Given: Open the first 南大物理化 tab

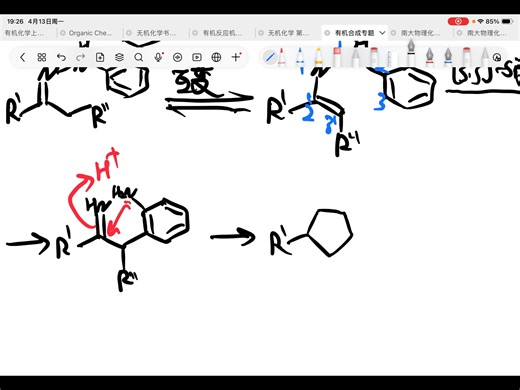Looking at the screenshot, I should pos(421,33).
